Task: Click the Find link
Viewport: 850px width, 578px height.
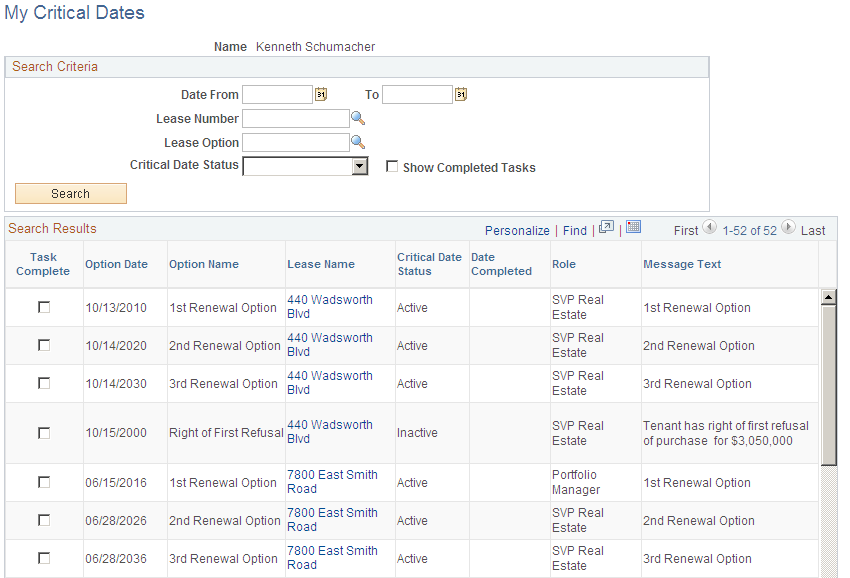Action: (x=575, y=230)
